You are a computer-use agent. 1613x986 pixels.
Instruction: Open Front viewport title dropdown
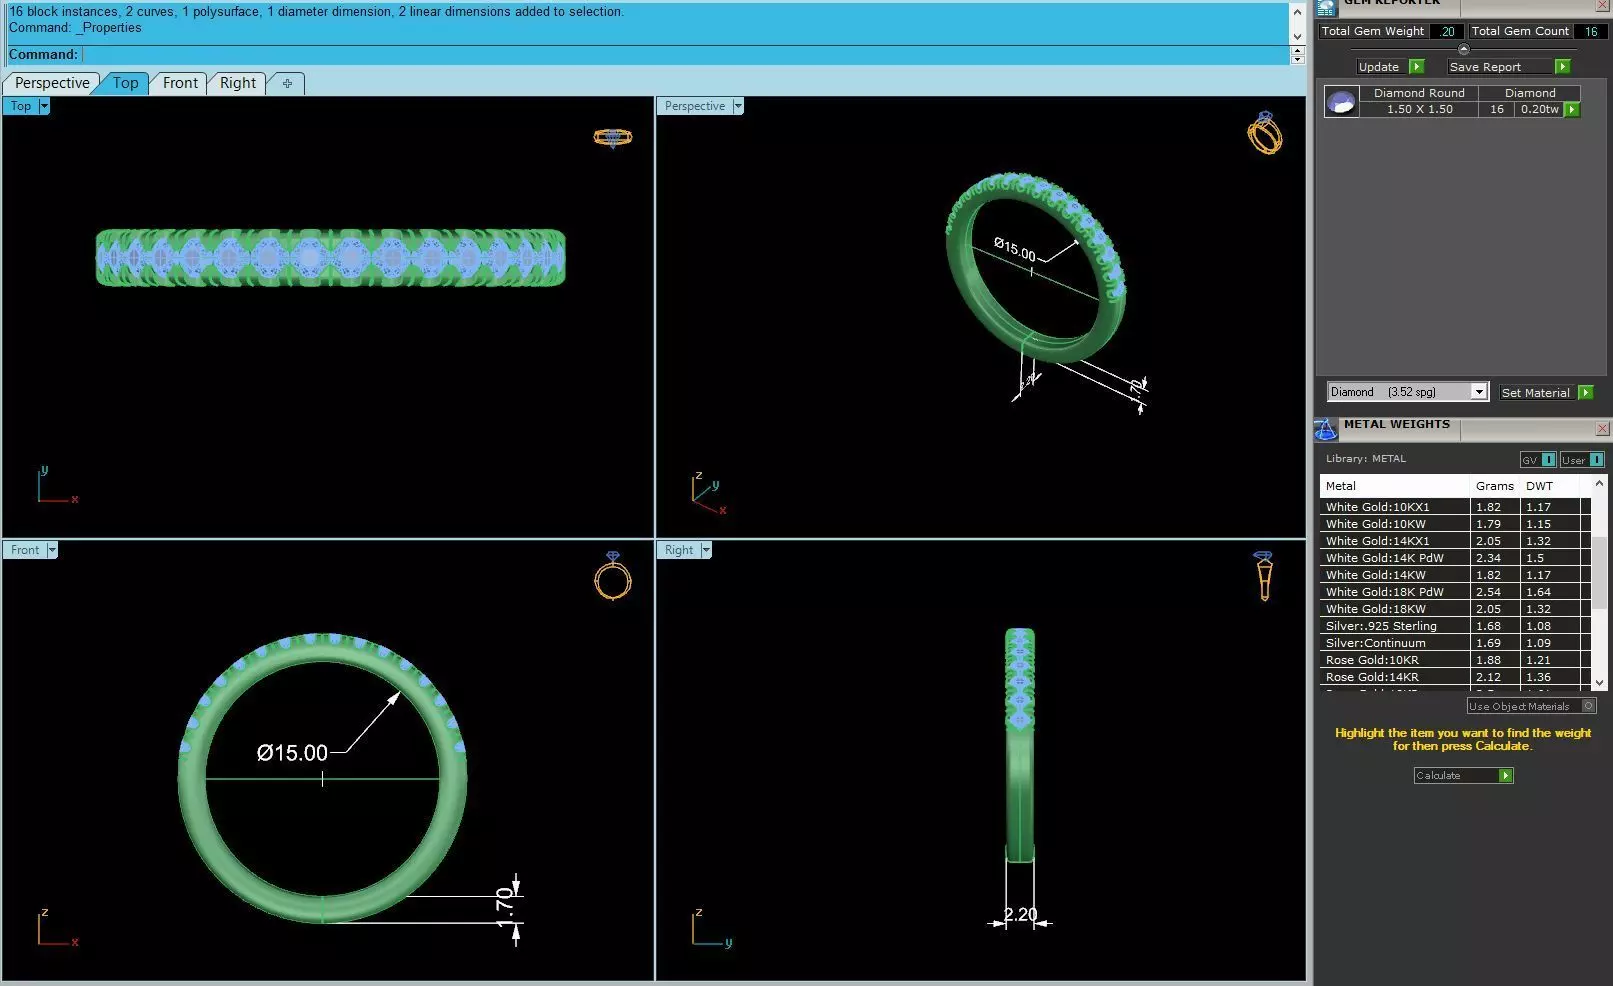(52, 550)
